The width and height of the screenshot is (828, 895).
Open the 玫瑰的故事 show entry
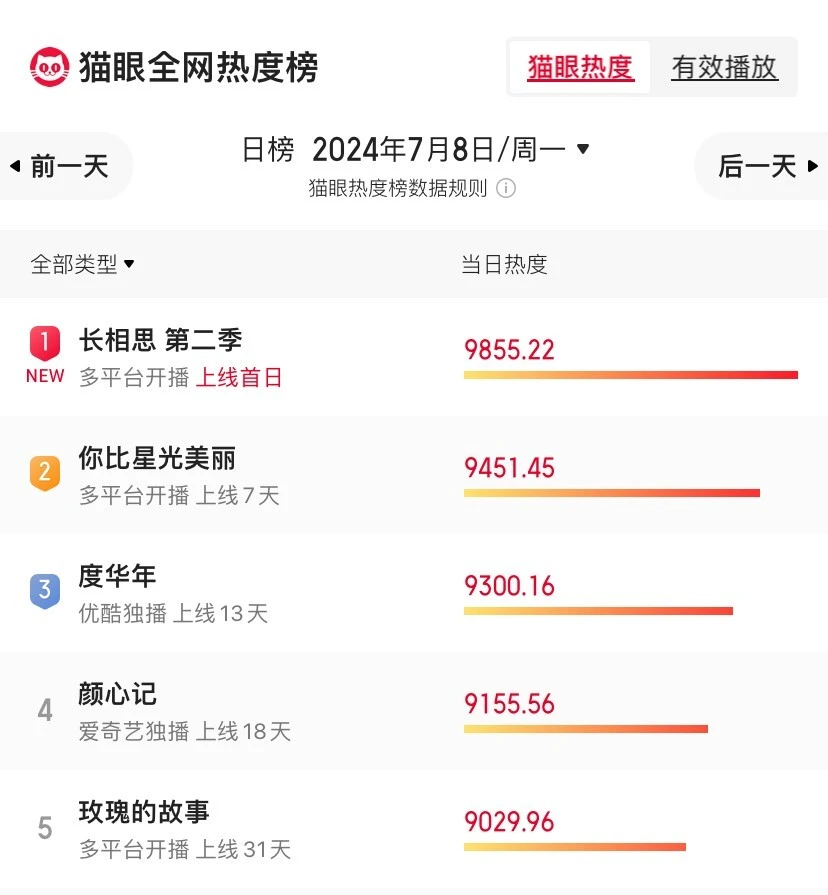click(144, 812)
